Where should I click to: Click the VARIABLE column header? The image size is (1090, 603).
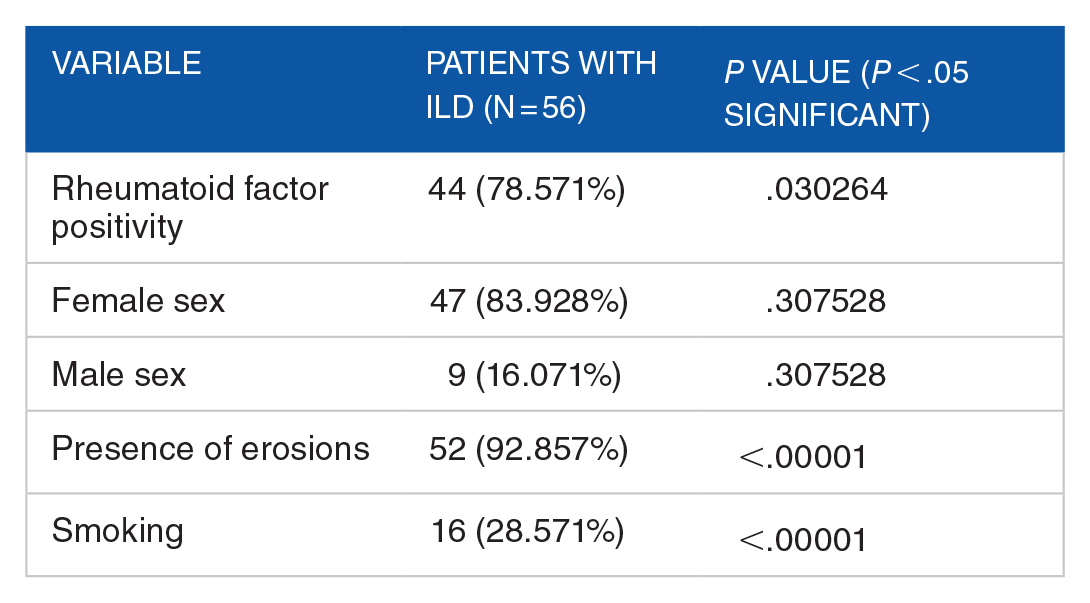coord(127,63)
